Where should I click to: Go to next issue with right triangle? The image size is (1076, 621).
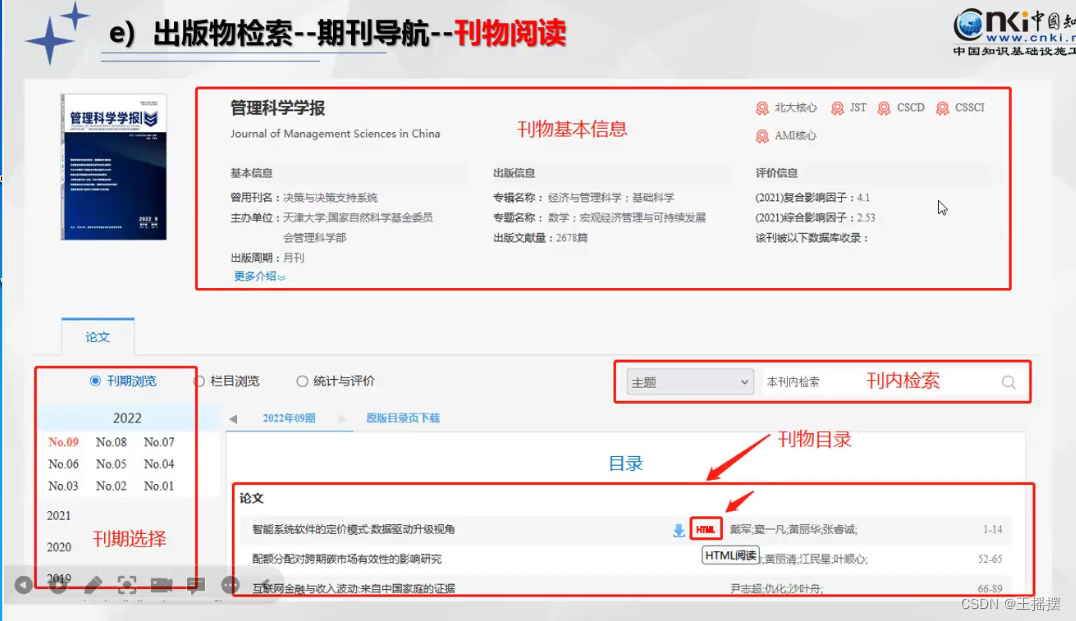(342, 419)
